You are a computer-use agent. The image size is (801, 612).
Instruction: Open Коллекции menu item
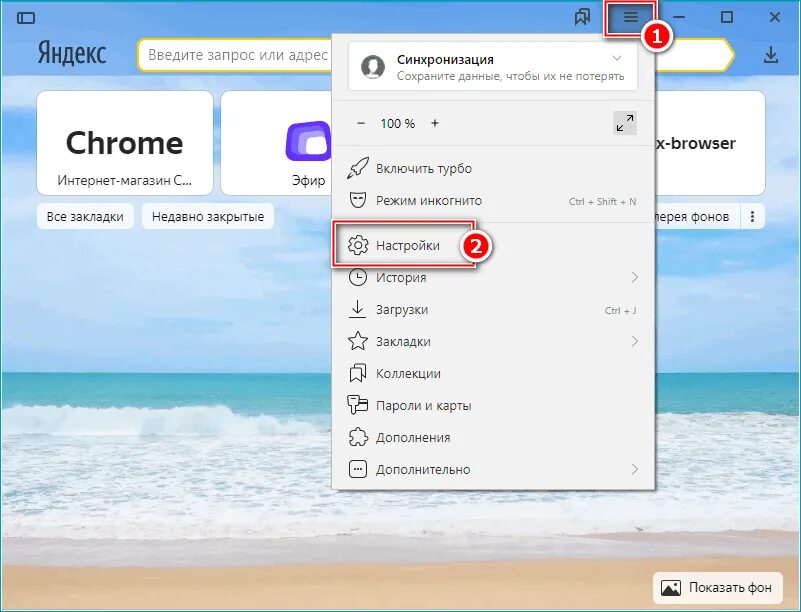point(493,373)
